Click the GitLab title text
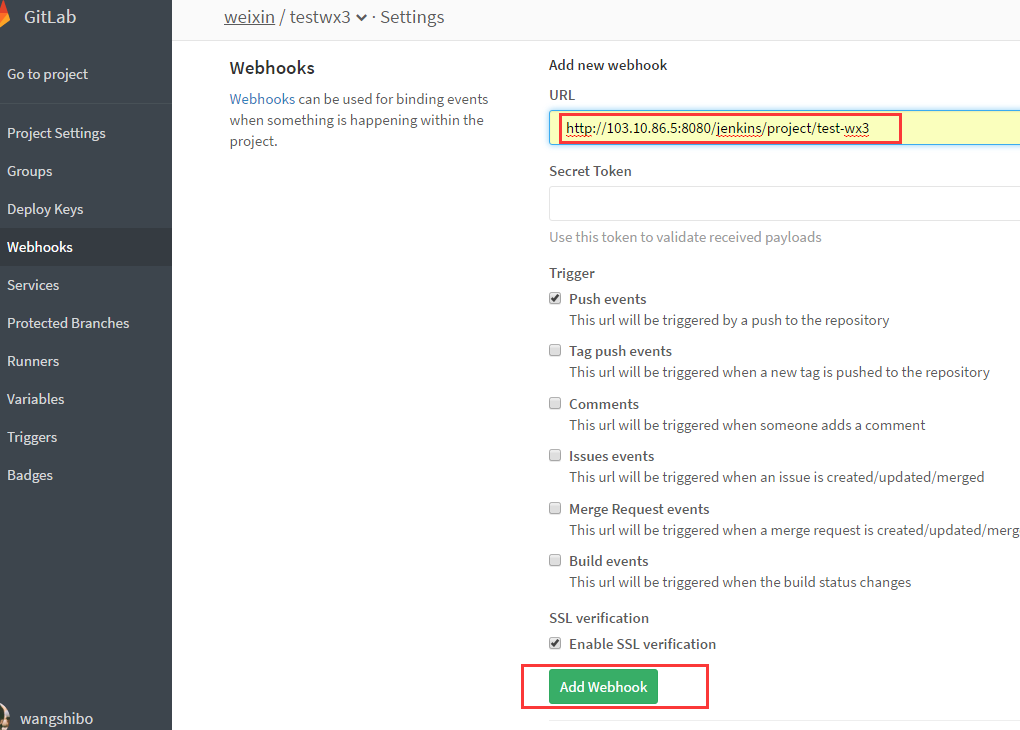 (x=50, y=17)
